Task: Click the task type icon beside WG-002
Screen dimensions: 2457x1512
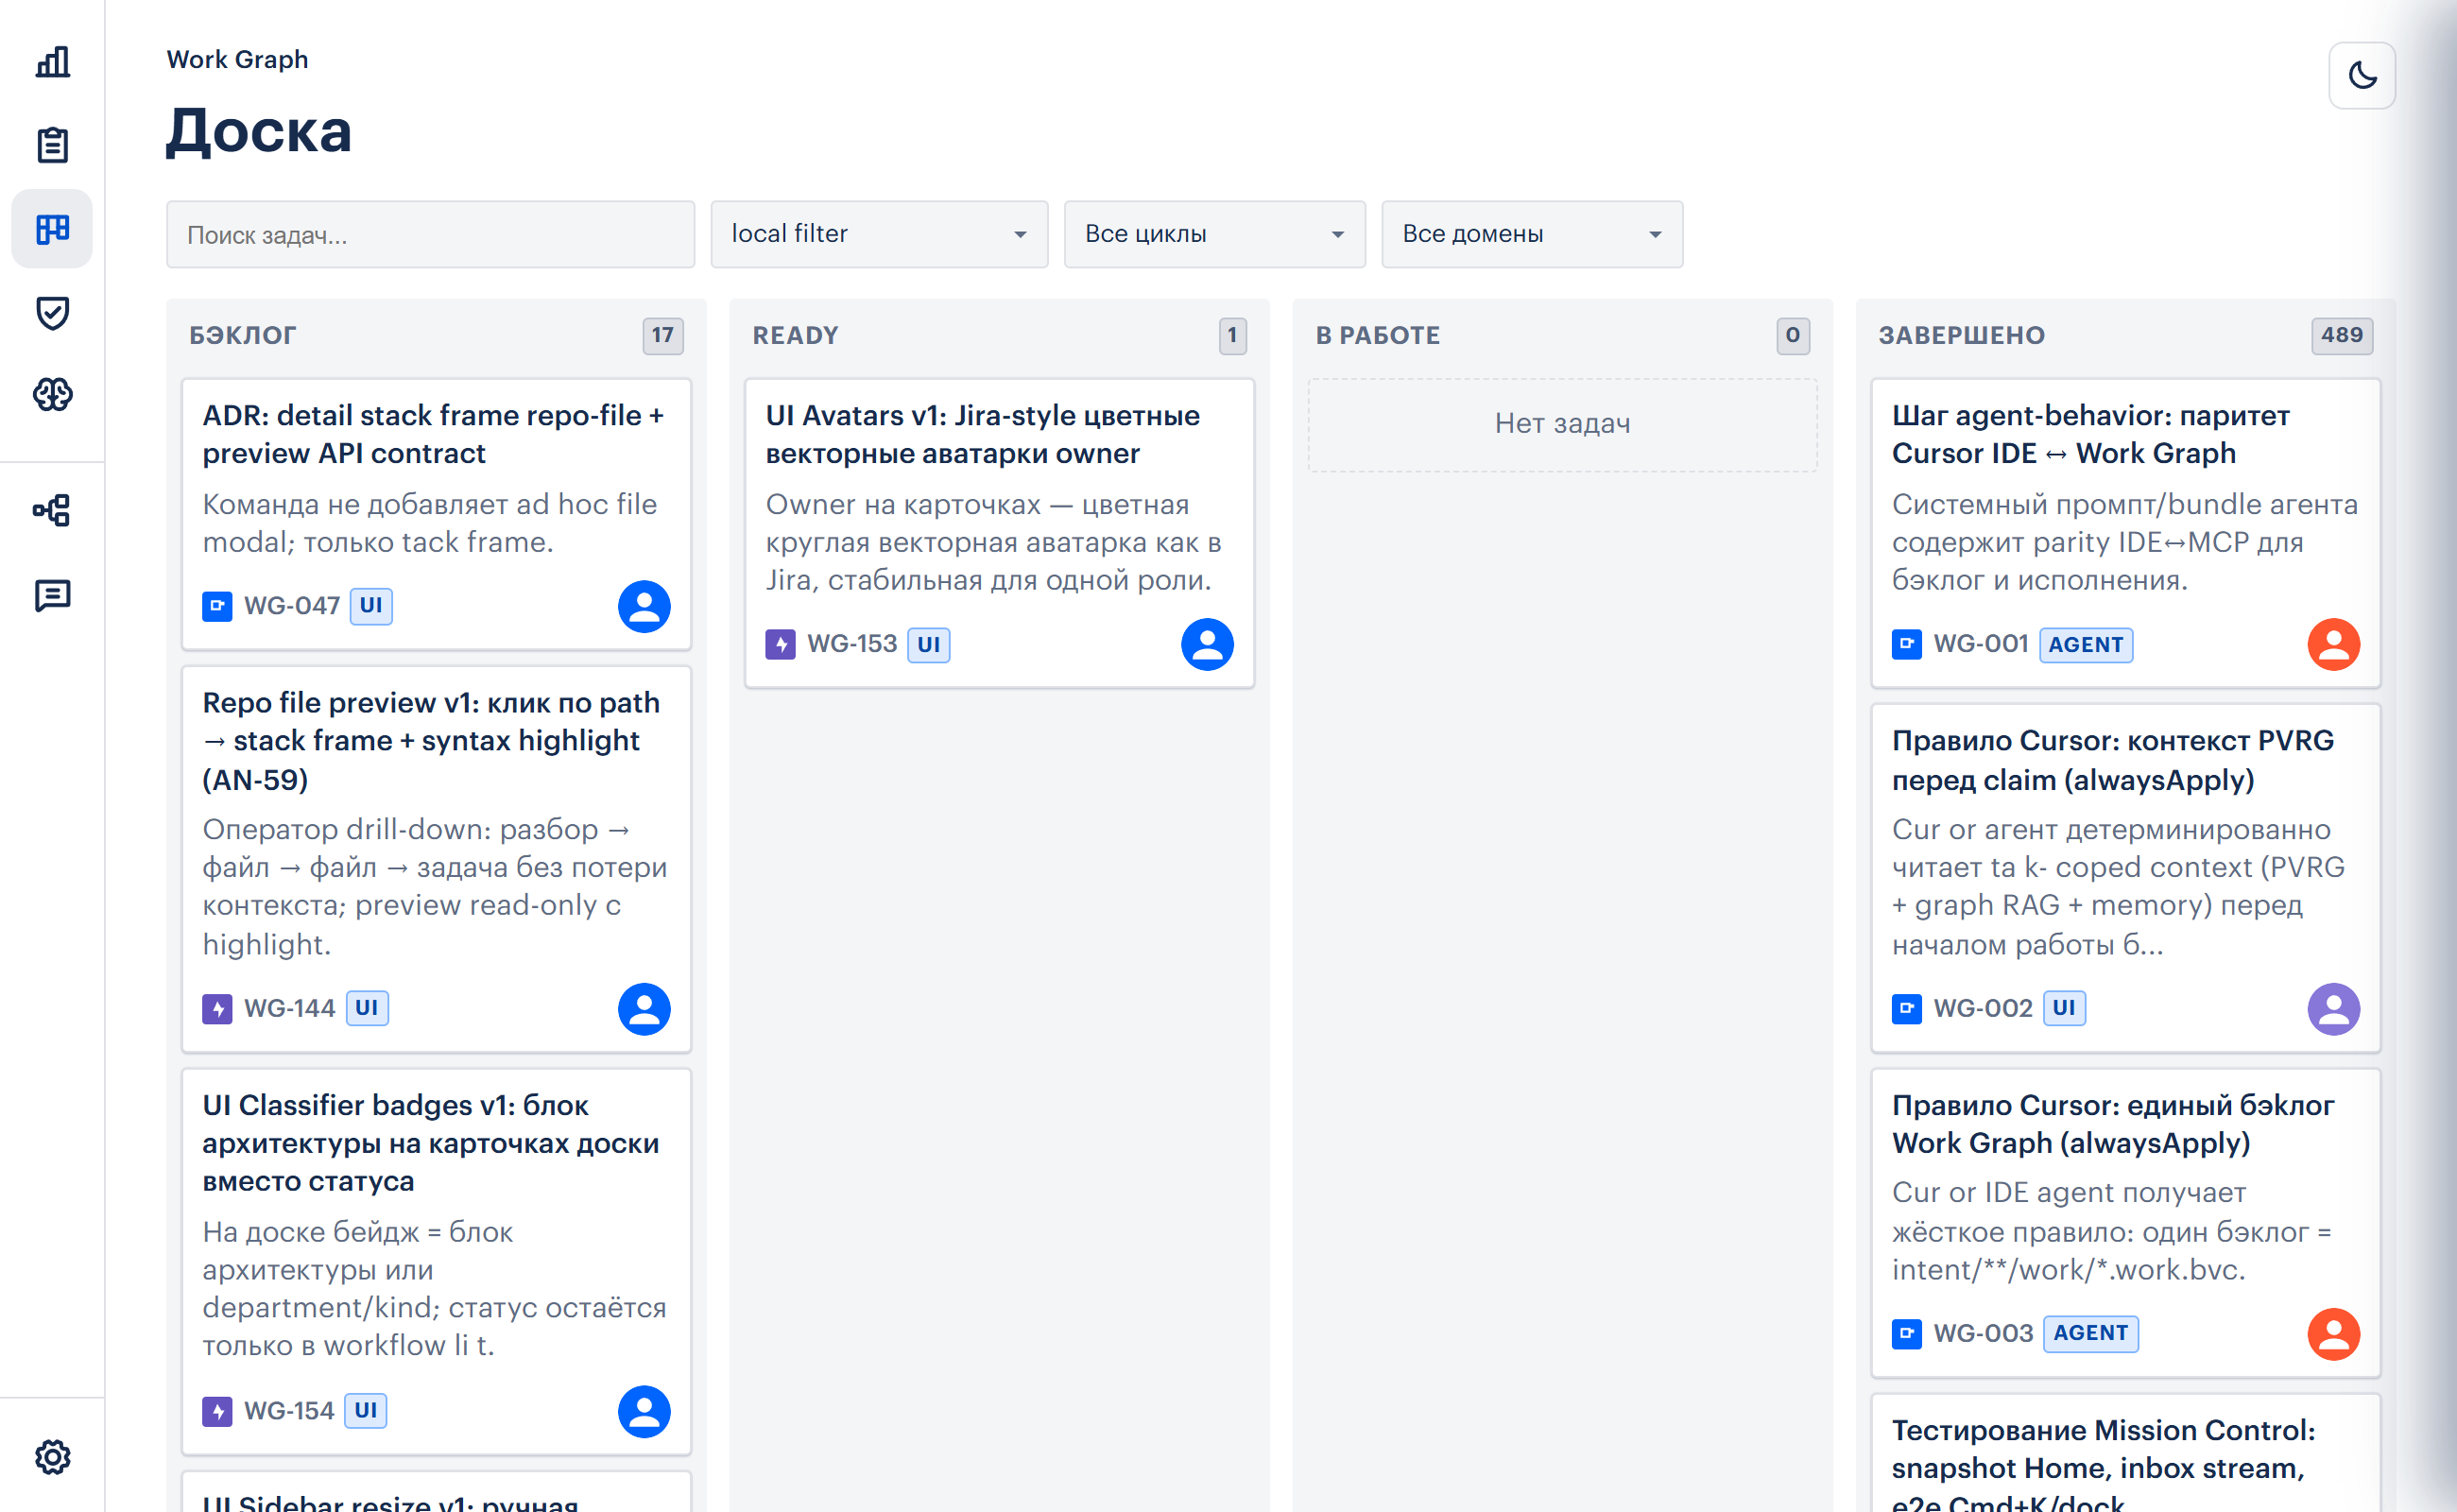Action: [x=1906, y=1008]
